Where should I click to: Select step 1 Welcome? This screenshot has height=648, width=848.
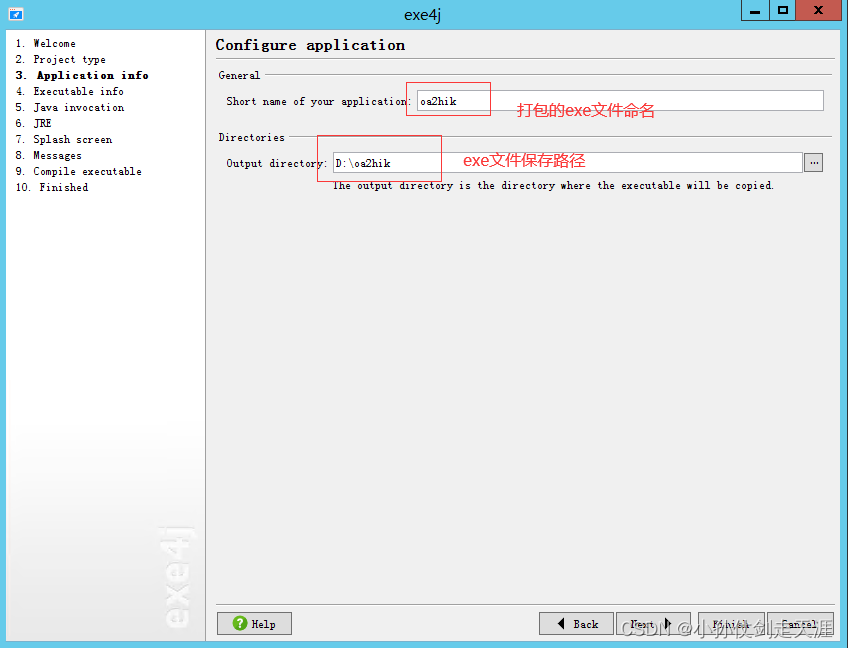coord(46,43)
